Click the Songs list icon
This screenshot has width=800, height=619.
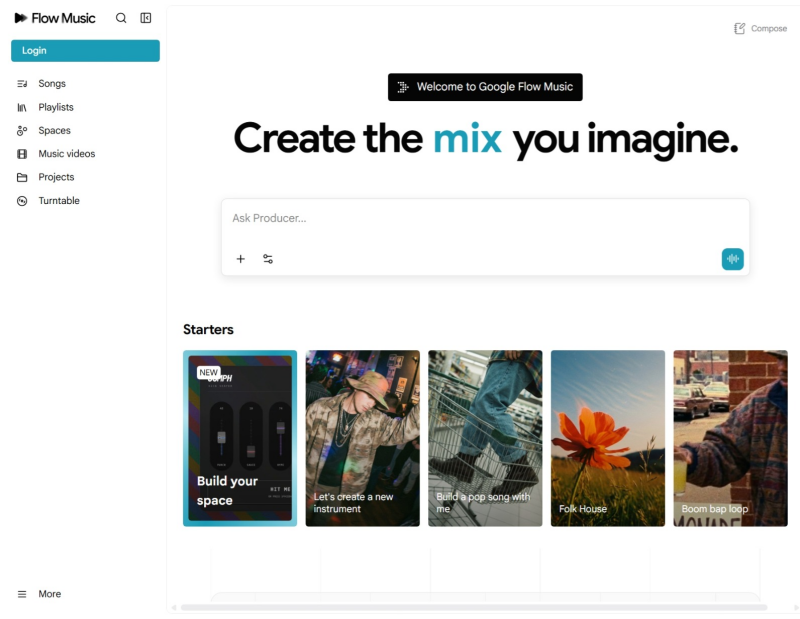pyautogui.click(x=22, y=84)
